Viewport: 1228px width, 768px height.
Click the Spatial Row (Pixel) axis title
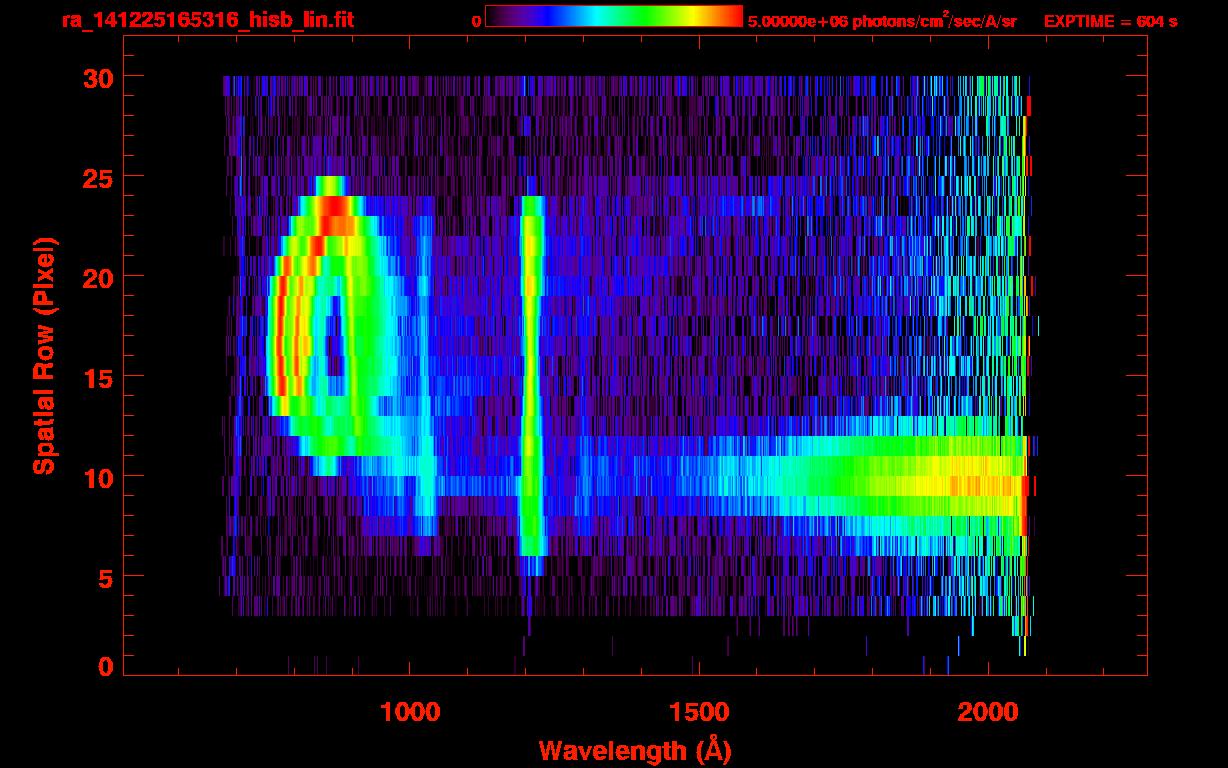[x=45, y=355]
